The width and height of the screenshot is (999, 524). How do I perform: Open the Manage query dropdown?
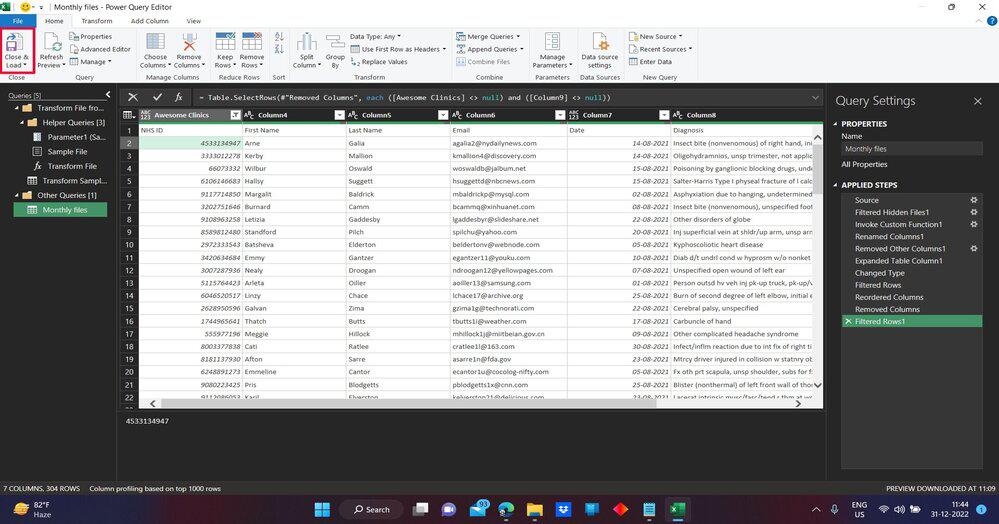pyautogui.click(x=90, y=62)
